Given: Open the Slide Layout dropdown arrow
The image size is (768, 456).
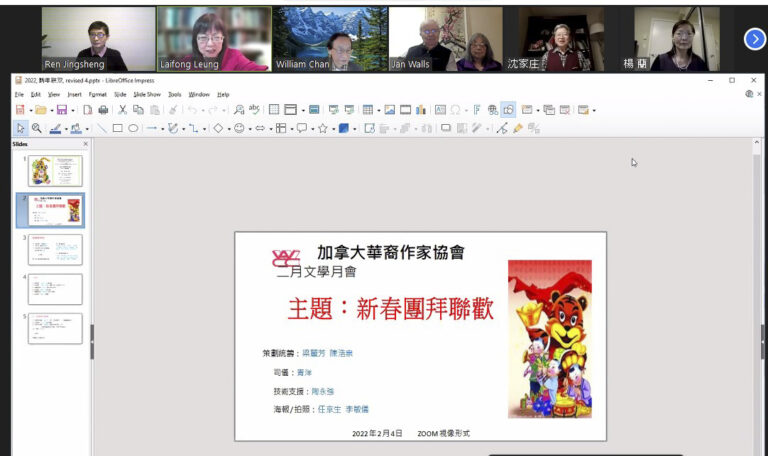Looking at the screenshot, I should pyautogui.click(x=594, y=110).
